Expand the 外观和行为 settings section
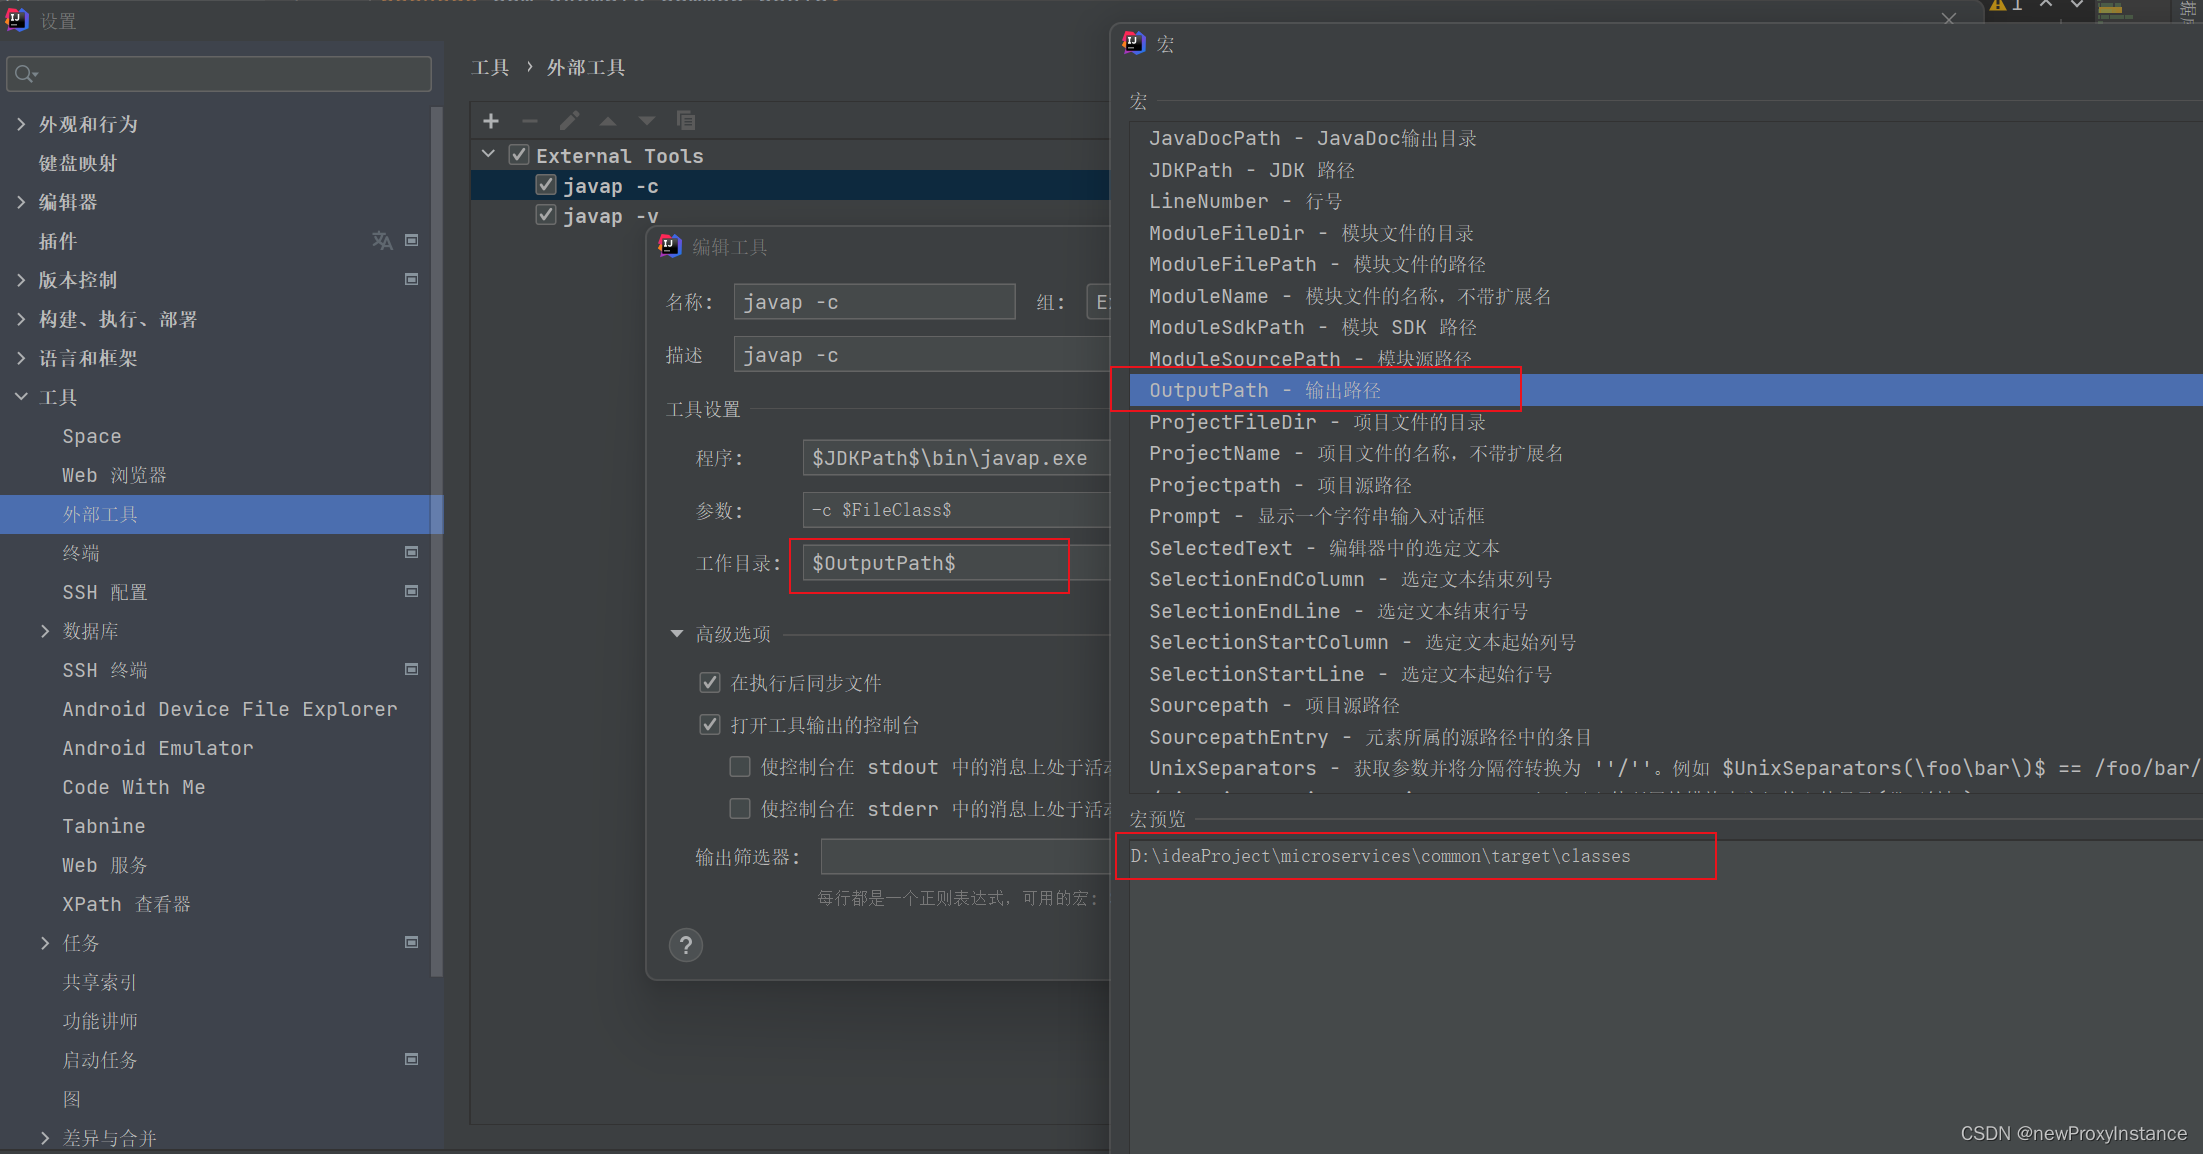Viewport: 2203px width, 1154px height. [x=21, y=124]
